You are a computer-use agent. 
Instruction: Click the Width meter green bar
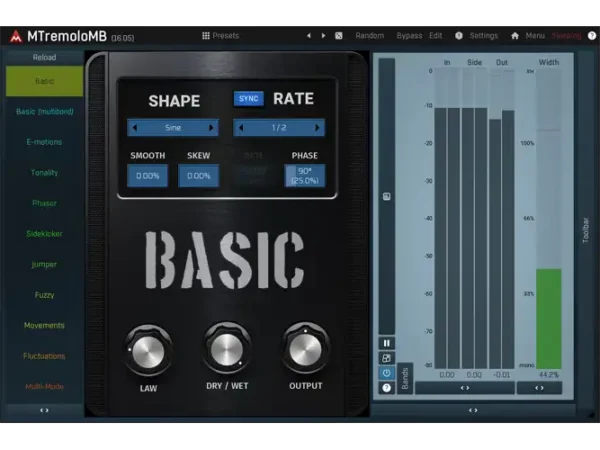548,319
